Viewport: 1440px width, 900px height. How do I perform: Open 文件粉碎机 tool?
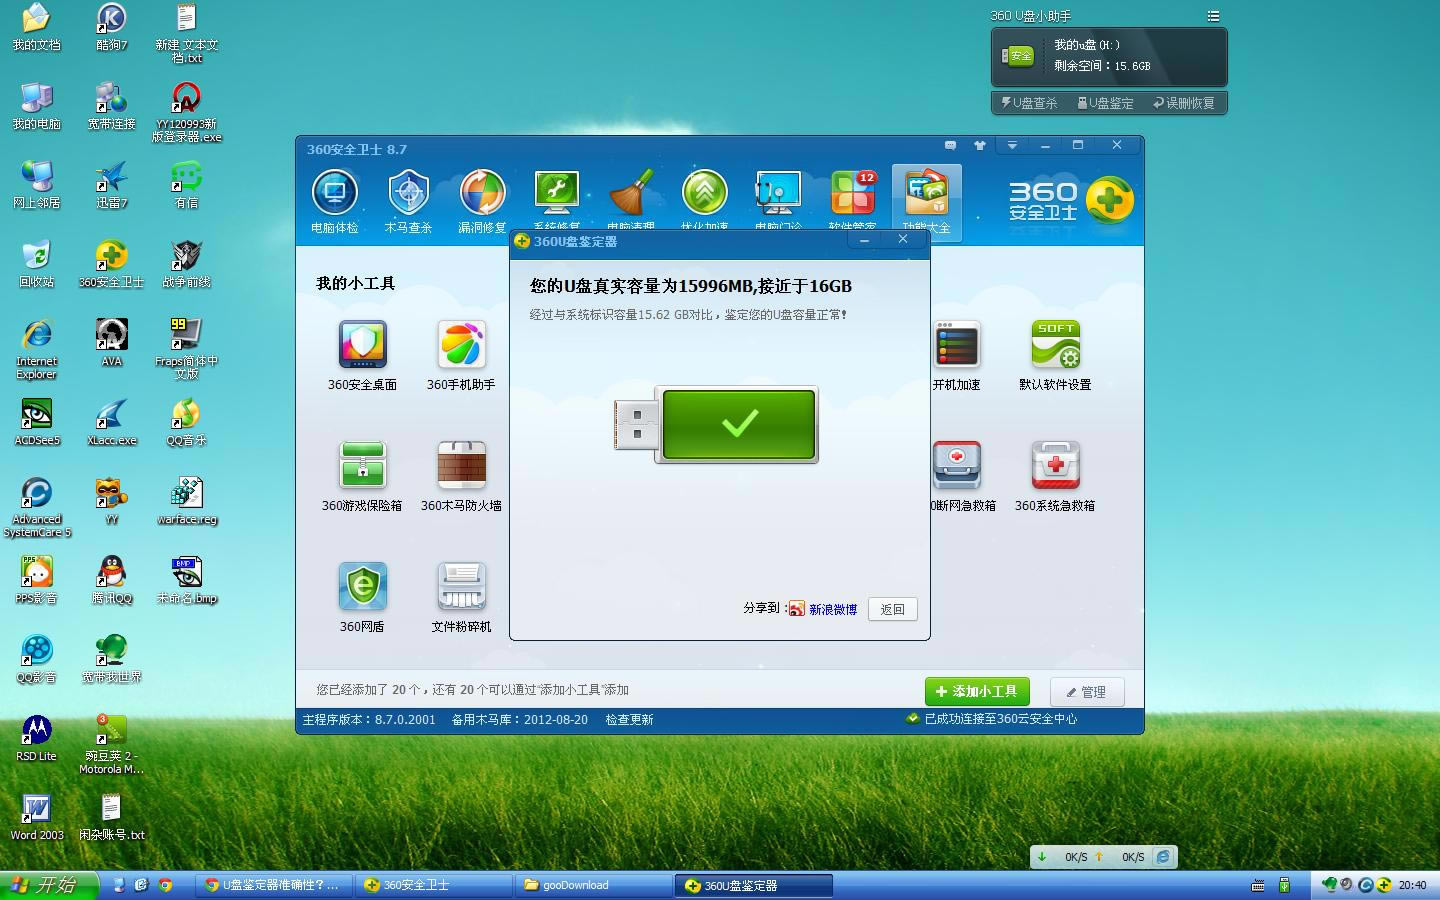point(461,598)
